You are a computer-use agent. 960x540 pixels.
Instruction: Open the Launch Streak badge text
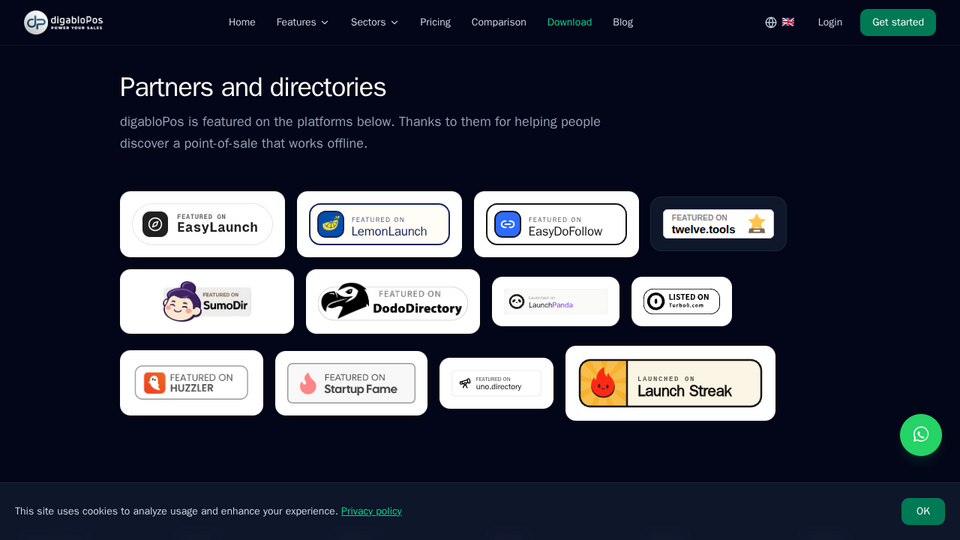tap(684, 387)
